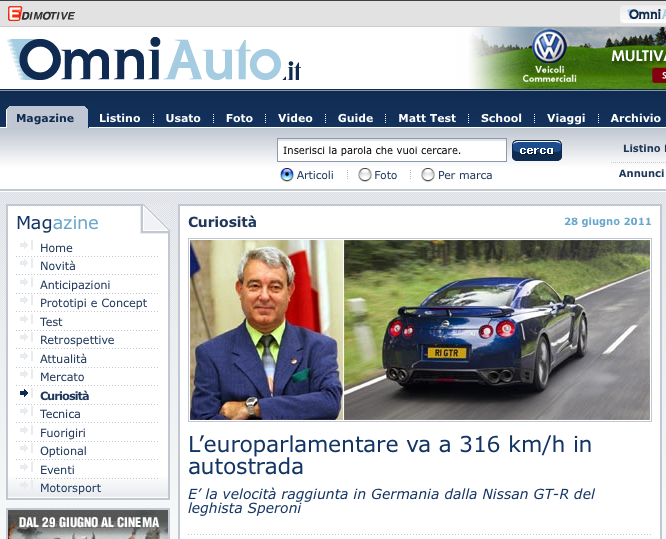Open the Annunci link in the right column
Viewport: 666px width, 539px height.
pos(641,173)
